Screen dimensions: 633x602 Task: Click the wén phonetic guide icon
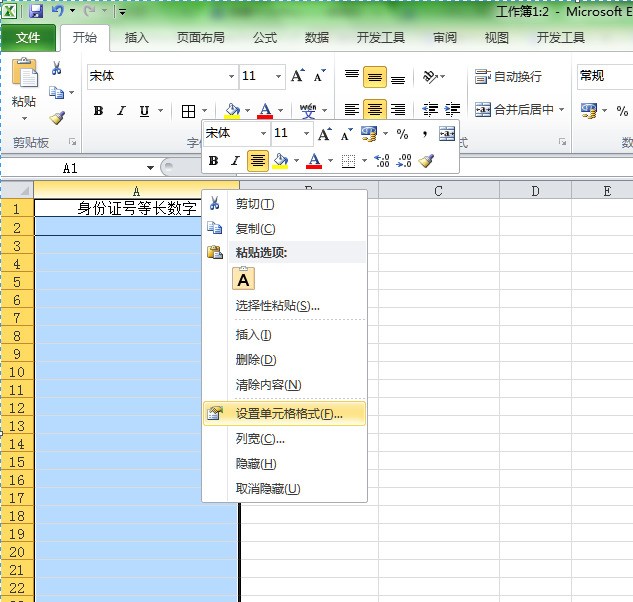coord(308,111)
